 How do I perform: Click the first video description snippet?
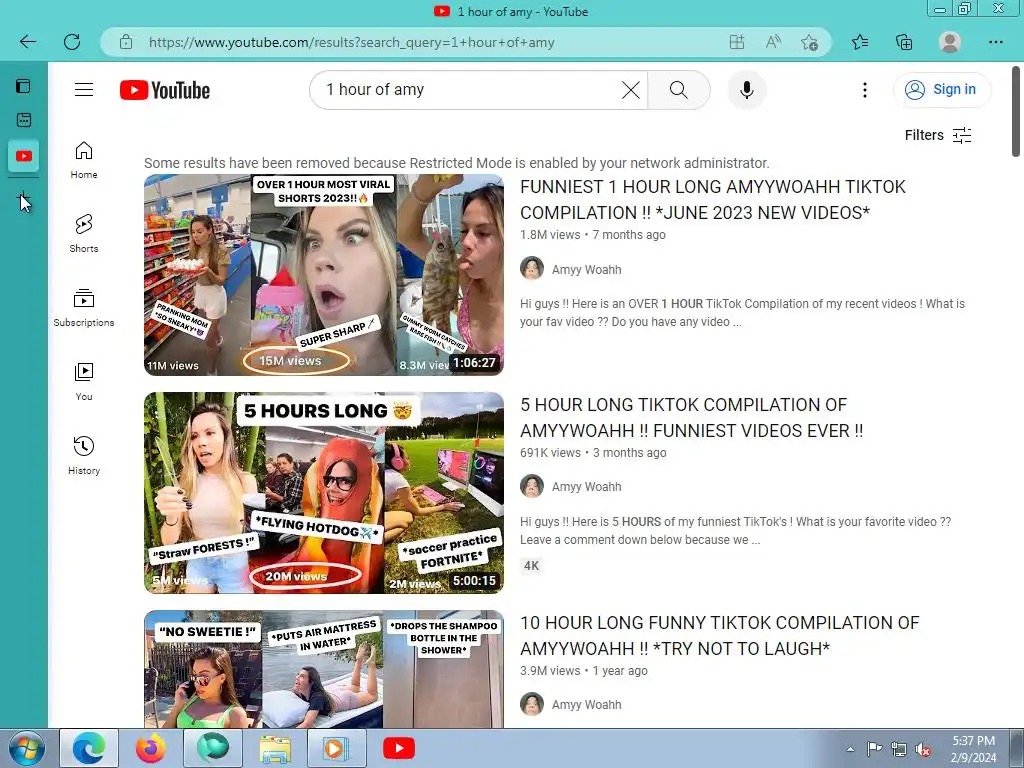pos(742,313)
